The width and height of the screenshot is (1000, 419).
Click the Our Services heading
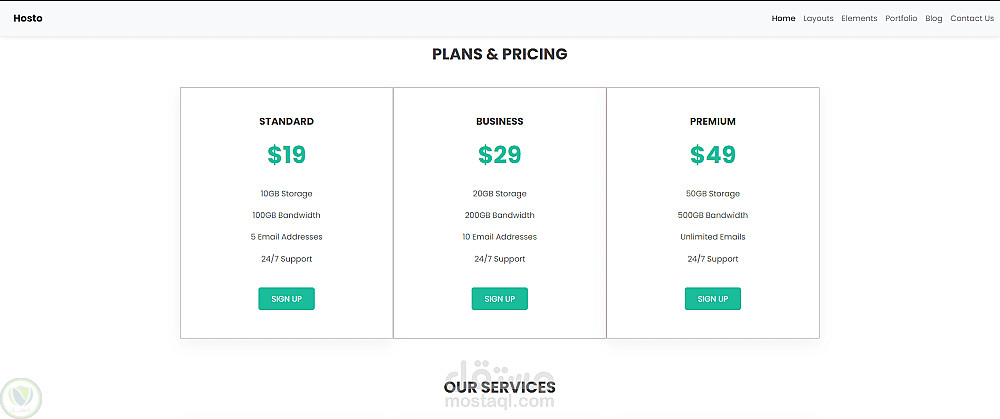(500, 387)
